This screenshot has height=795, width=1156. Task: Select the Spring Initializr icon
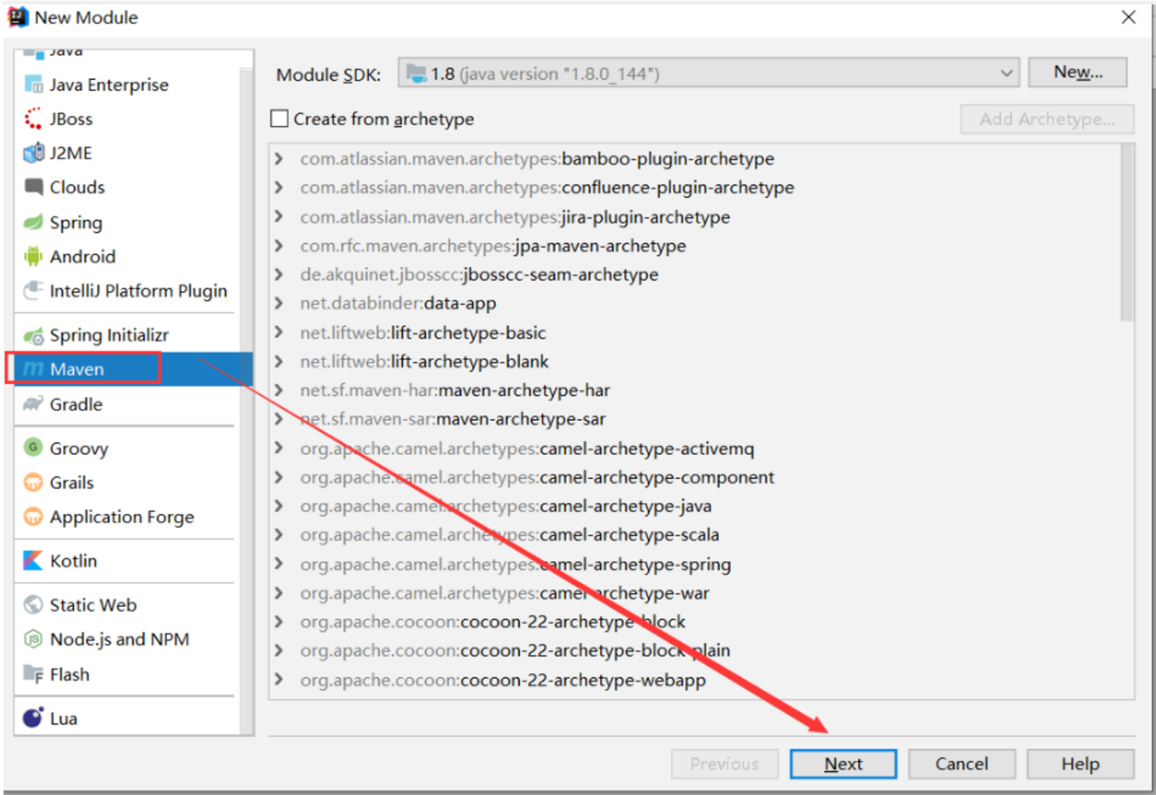coord(33,336)
